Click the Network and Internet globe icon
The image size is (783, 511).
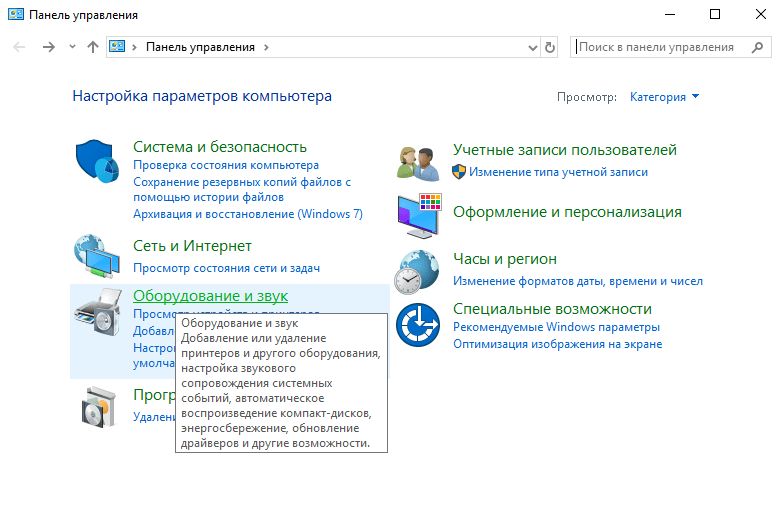(x=98, y=256)
